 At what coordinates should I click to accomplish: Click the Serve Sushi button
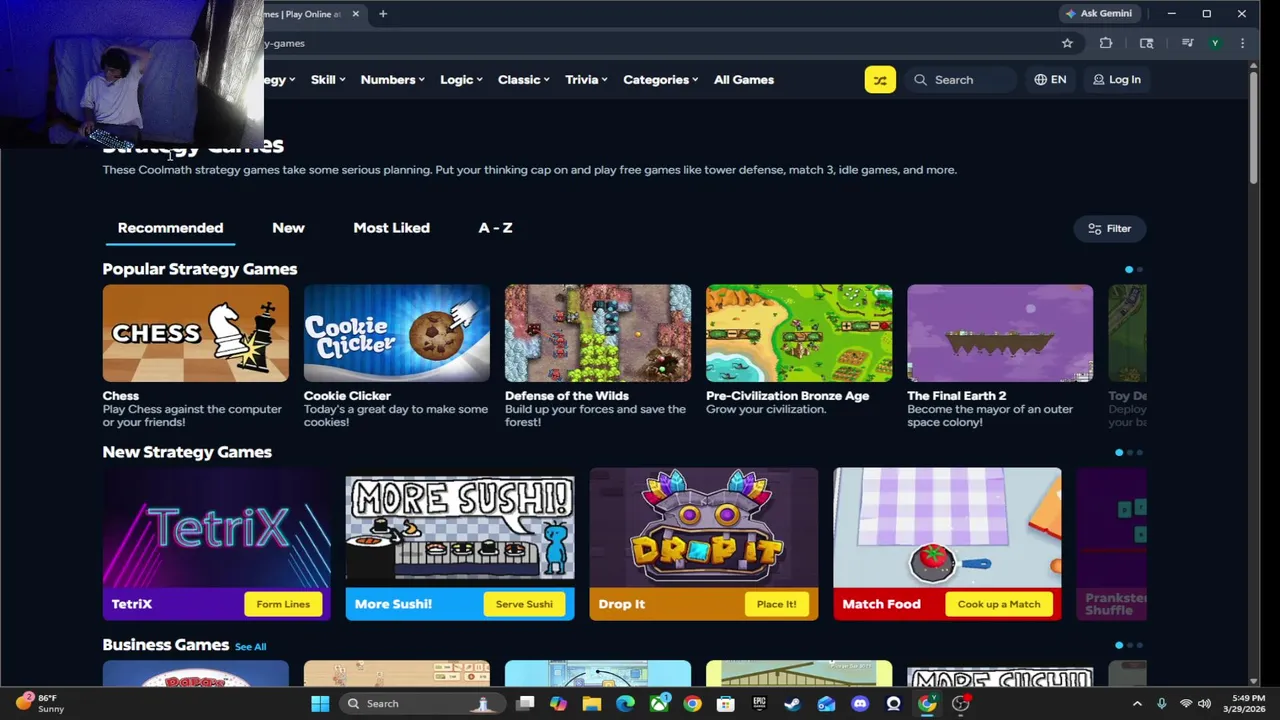[x=524, y=604]
